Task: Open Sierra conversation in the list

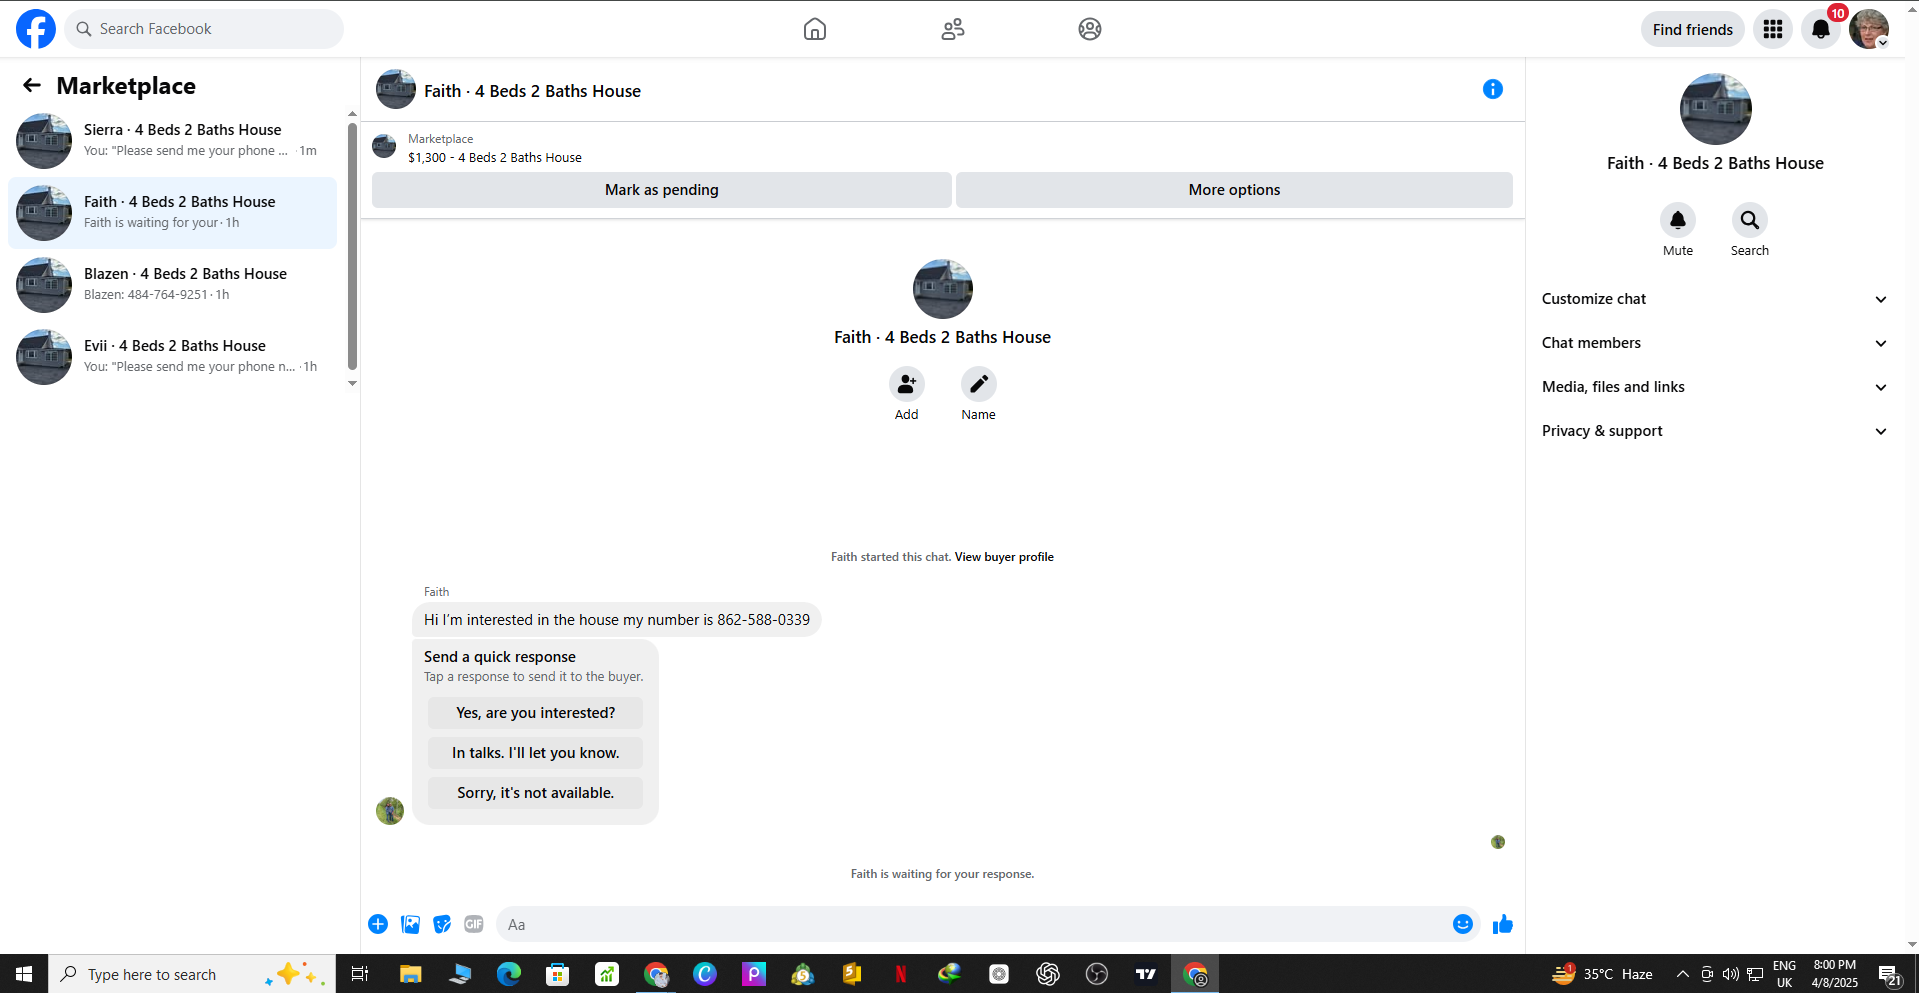Action: pos(172,141)
